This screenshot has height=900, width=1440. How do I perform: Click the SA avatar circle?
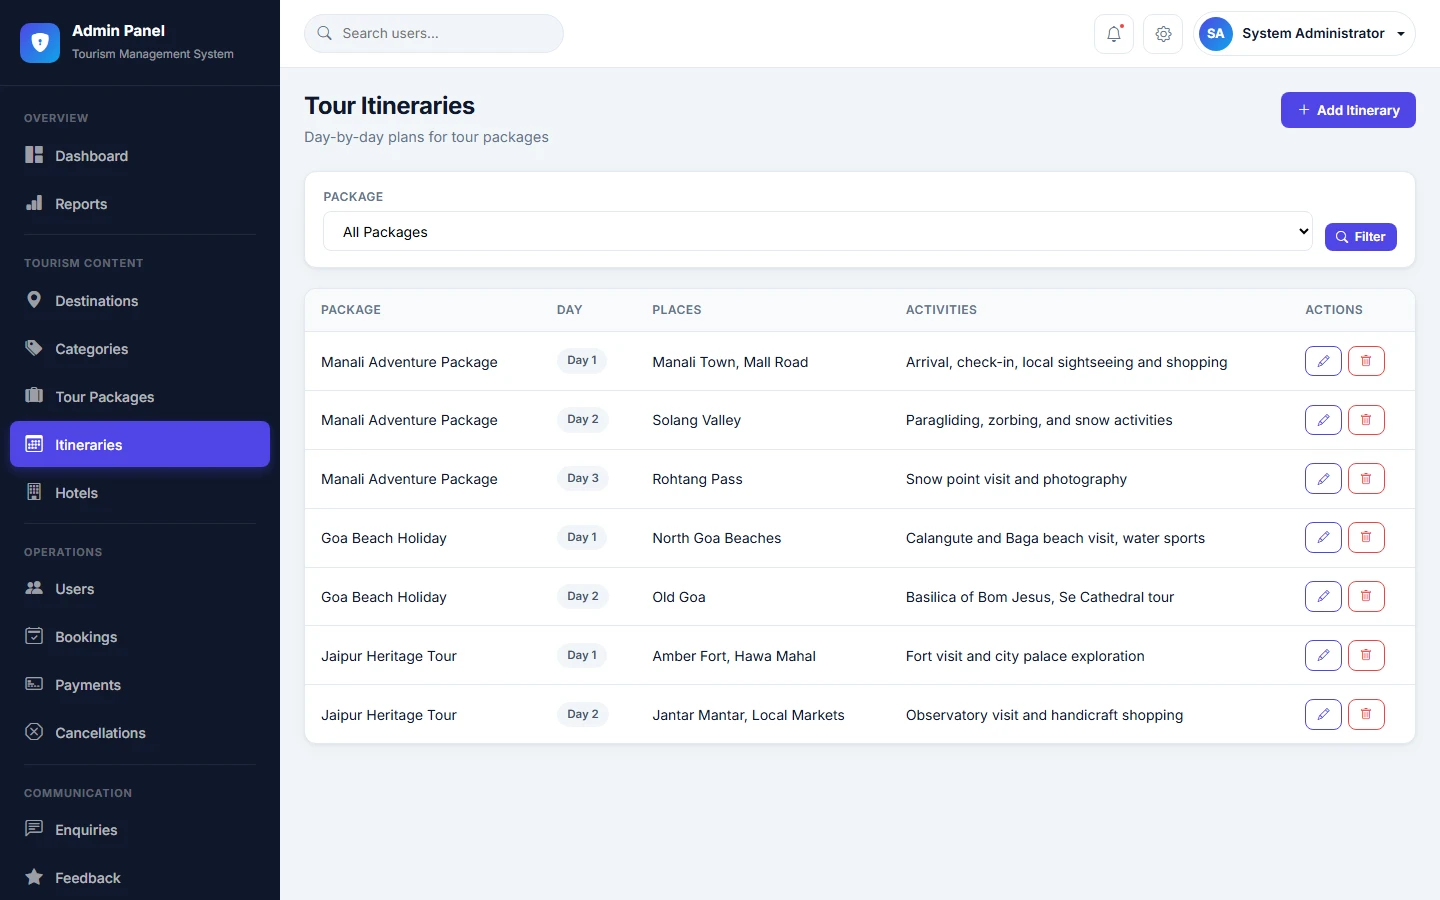click(x=1216, y=33)
